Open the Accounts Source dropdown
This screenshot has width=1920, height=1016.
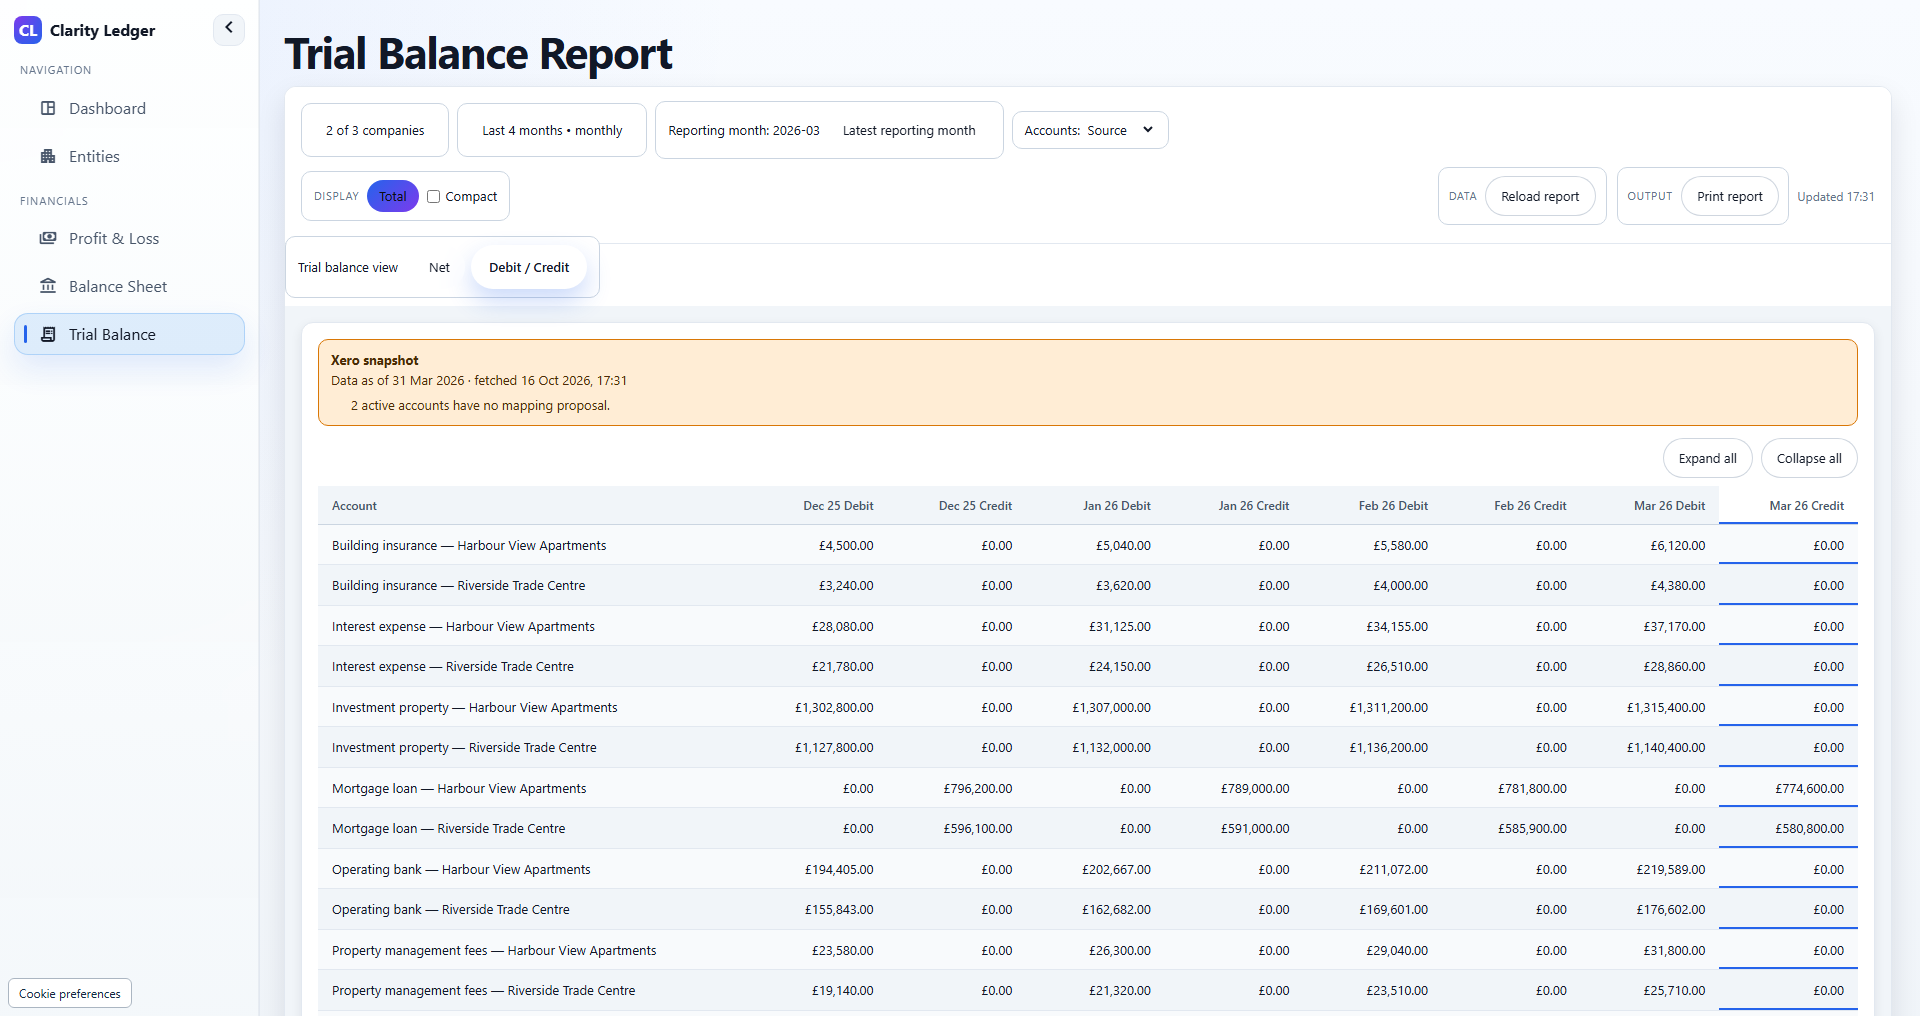click(x=1090, y=130)
